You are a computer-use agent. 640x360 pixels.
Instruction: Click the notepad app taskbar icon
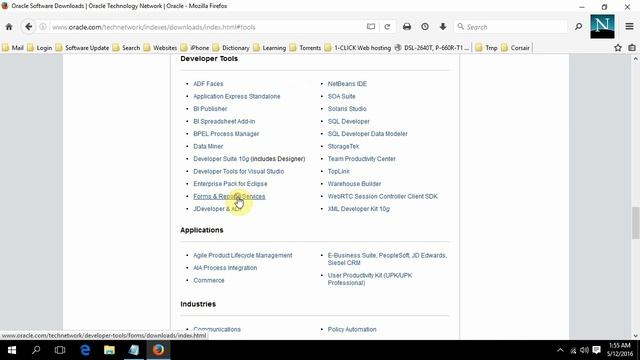pyautogui.click(x=134, y=350)
